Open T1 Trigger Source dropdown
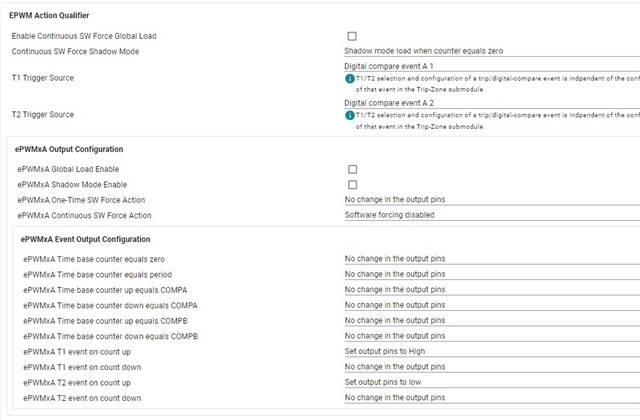Screen dimensions: 640x420 point(490,65)
